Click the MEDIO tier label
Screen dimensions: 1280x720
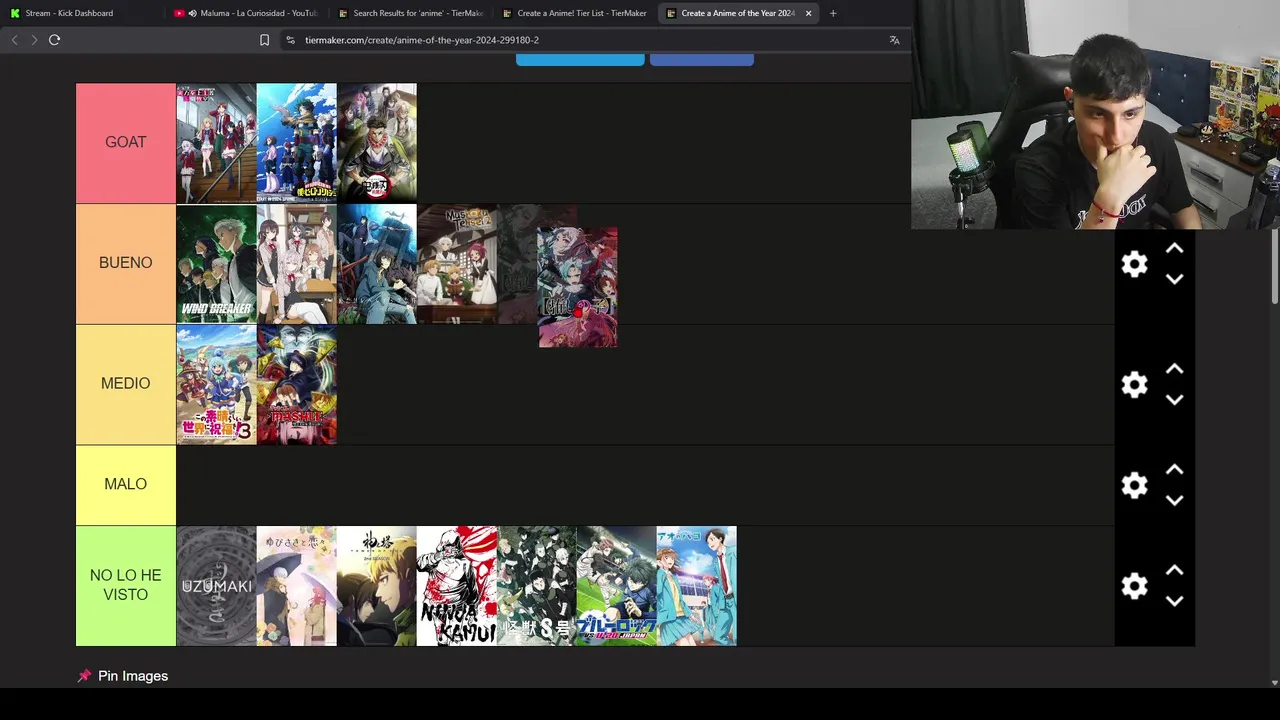tap(126, 385)
